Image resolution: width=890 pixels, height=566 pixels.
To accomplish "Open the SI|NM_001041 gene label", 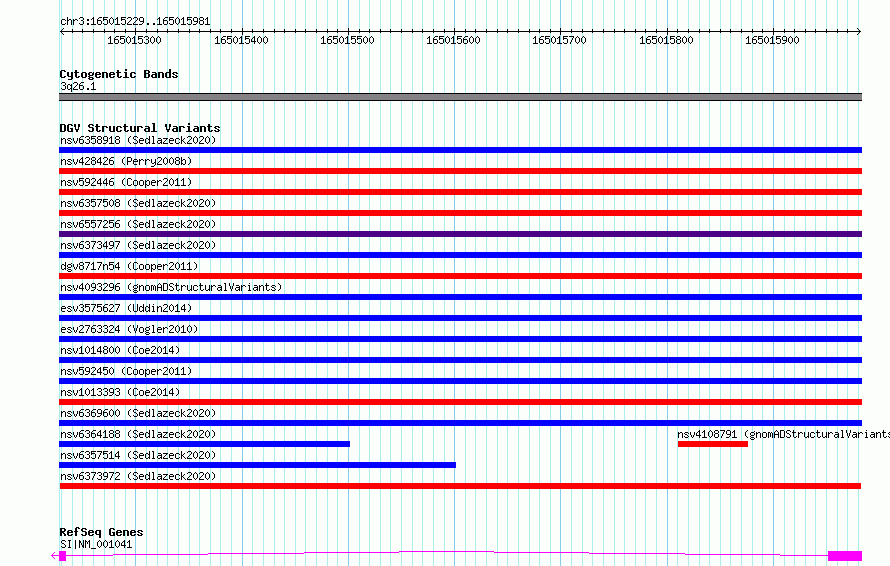I will 96,544.
